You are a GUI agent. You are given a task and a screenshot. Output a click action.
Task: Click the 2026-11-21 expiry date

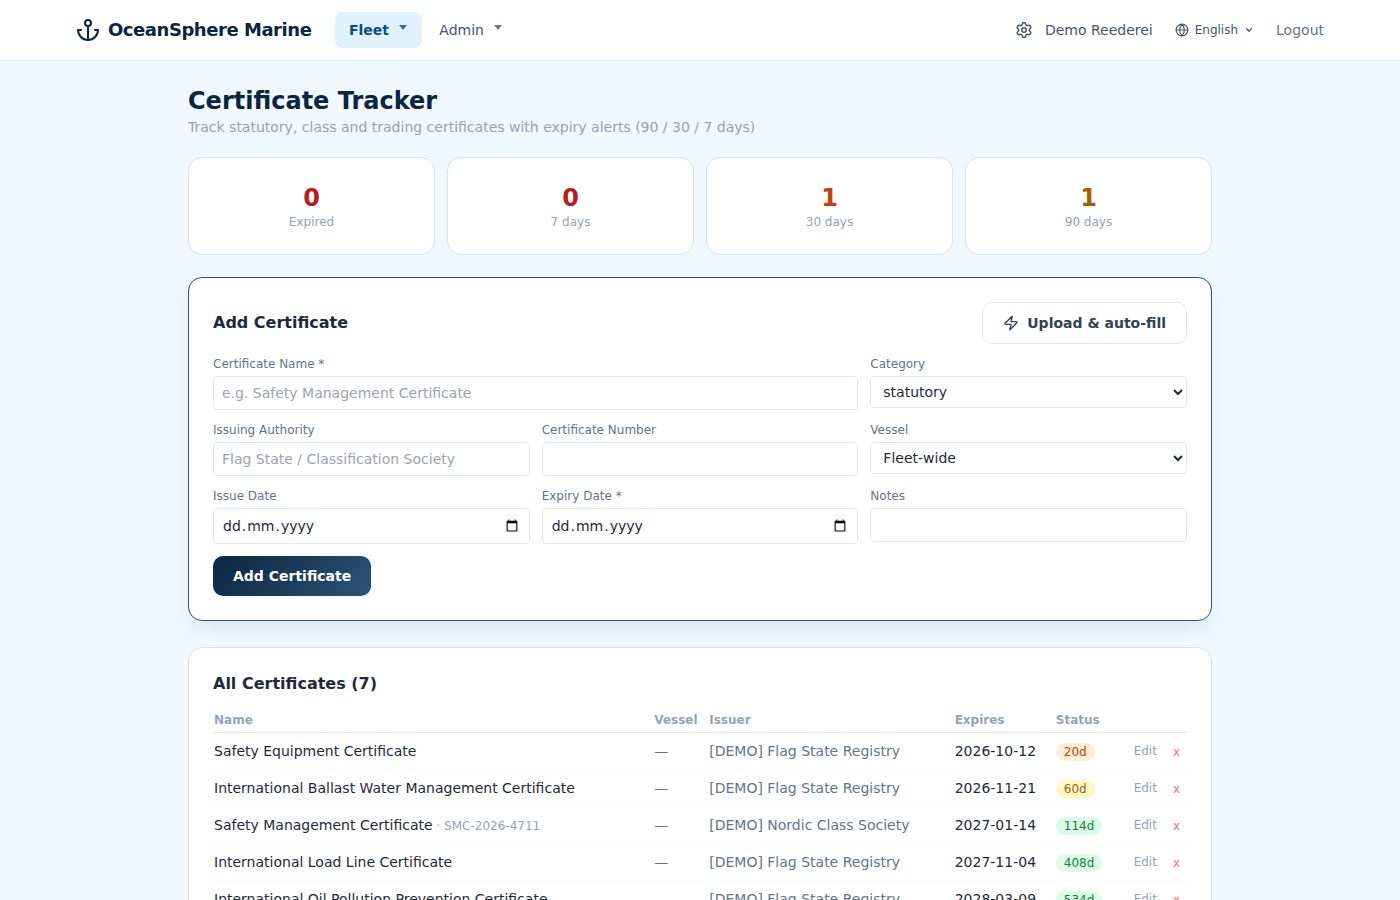995,788
